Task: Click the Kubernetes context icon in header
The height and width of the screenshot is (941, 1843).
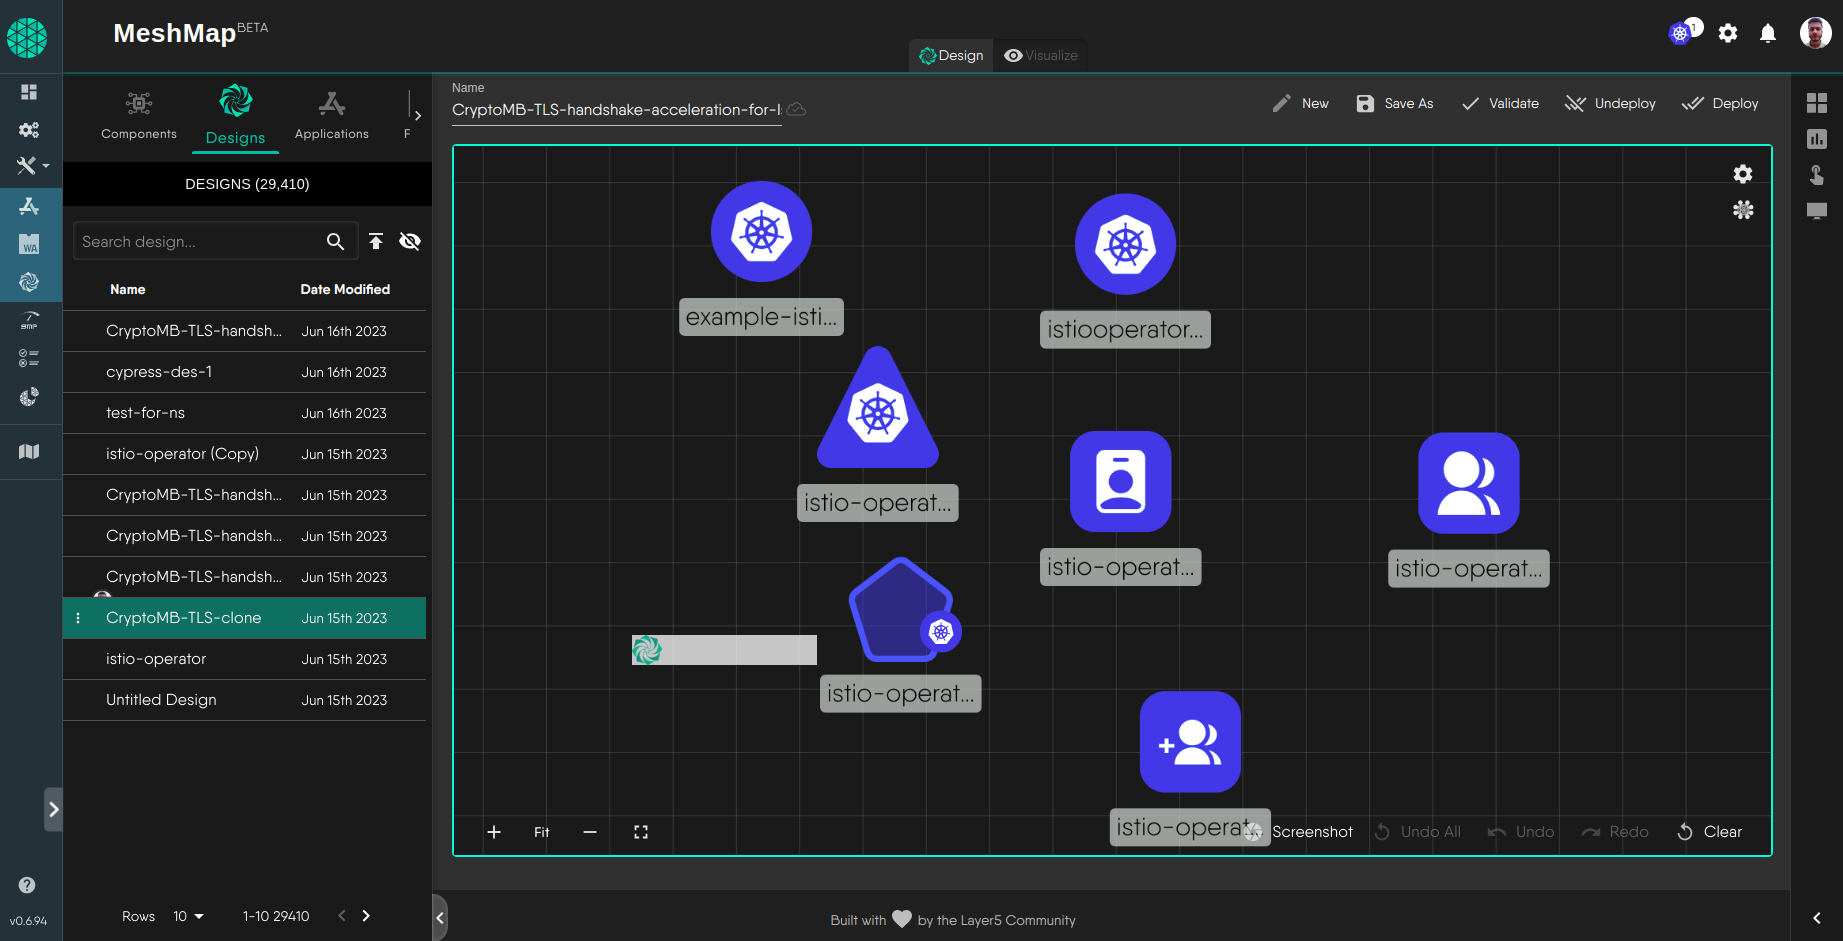Action: click(x=1680, y=33)
